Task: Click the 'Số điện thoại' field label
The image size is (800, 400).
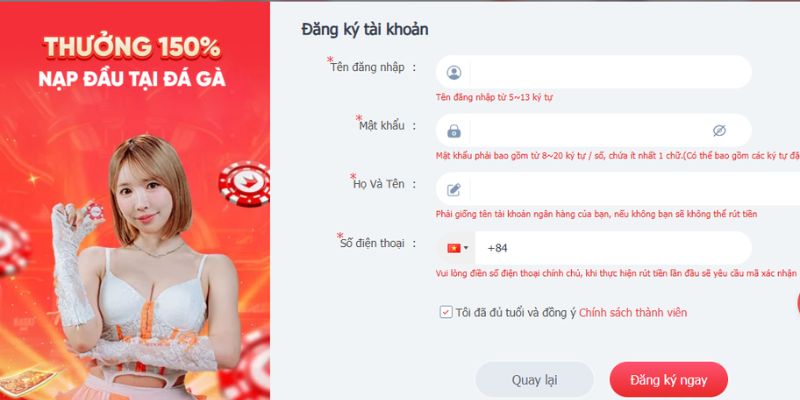Action: point(371,243)
